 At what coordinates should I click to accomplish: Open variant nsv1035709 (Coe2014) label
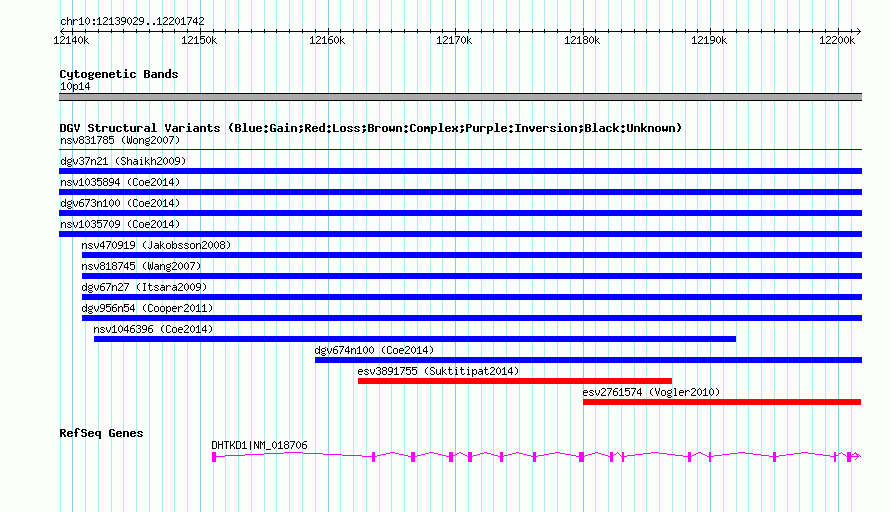tap(120, 224)
